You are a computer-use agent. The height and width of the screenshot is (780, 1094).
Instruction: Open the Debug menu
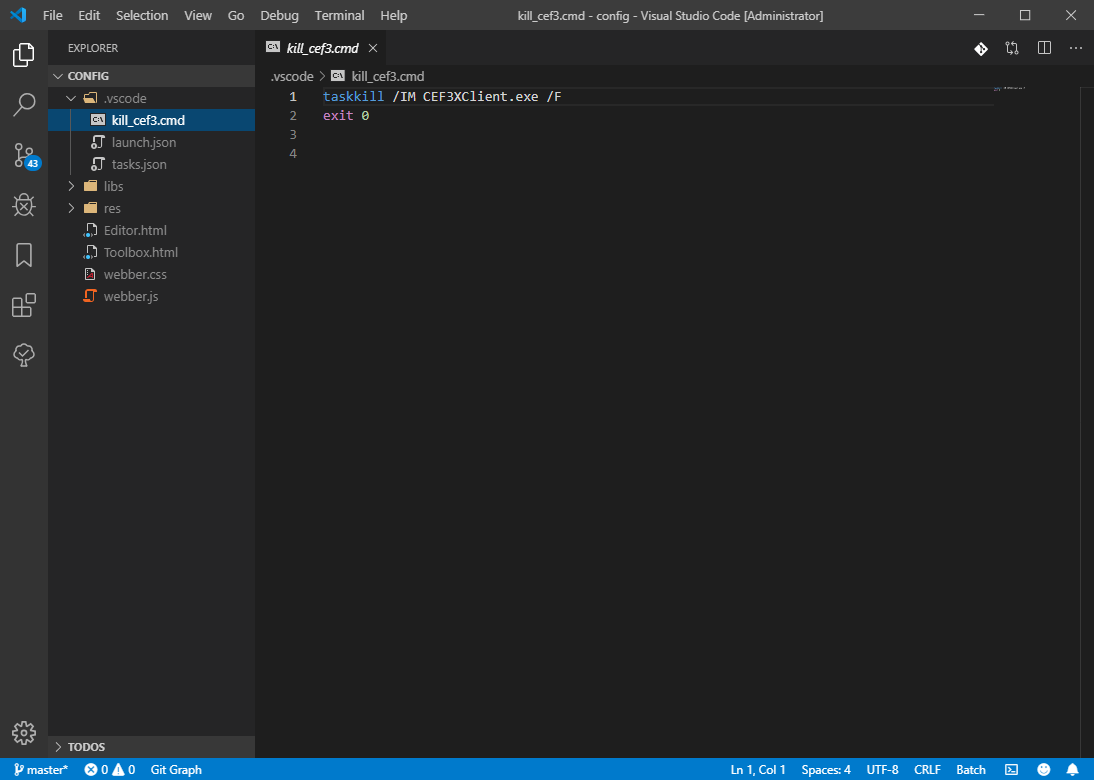(x=279, y=15)
